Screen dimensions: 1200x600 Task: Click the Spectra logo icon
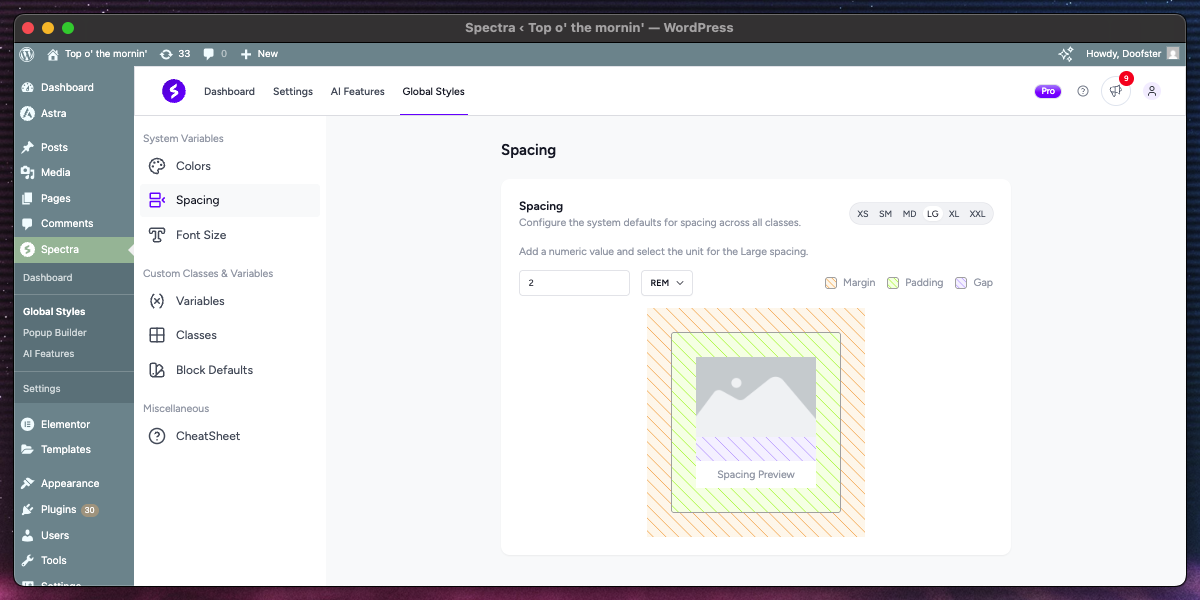pyautogui.click(x=174, y=91)
